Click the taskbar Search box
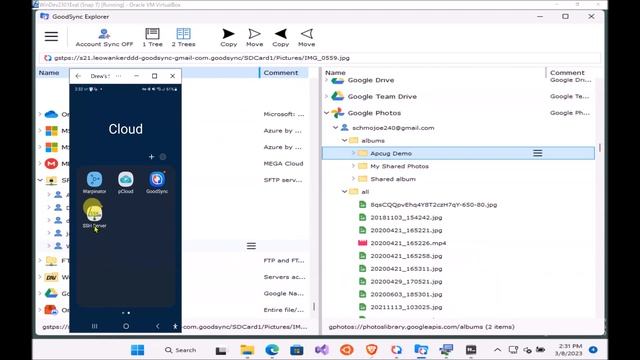 (x=180, y=350)
